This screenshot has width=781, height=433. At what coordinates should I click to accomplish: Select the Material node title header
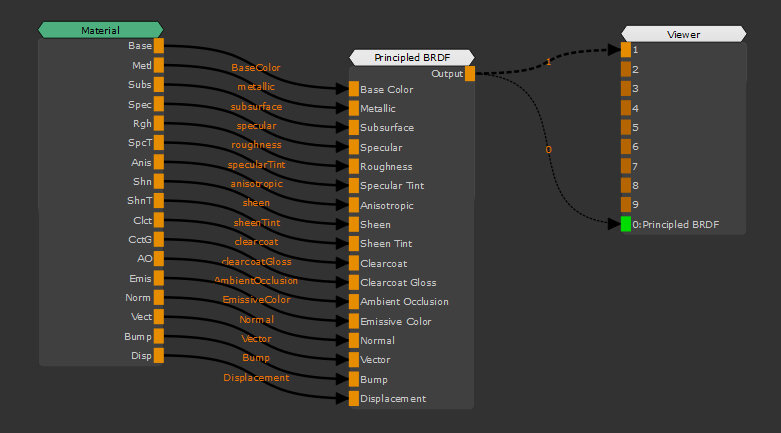[100, 30]
